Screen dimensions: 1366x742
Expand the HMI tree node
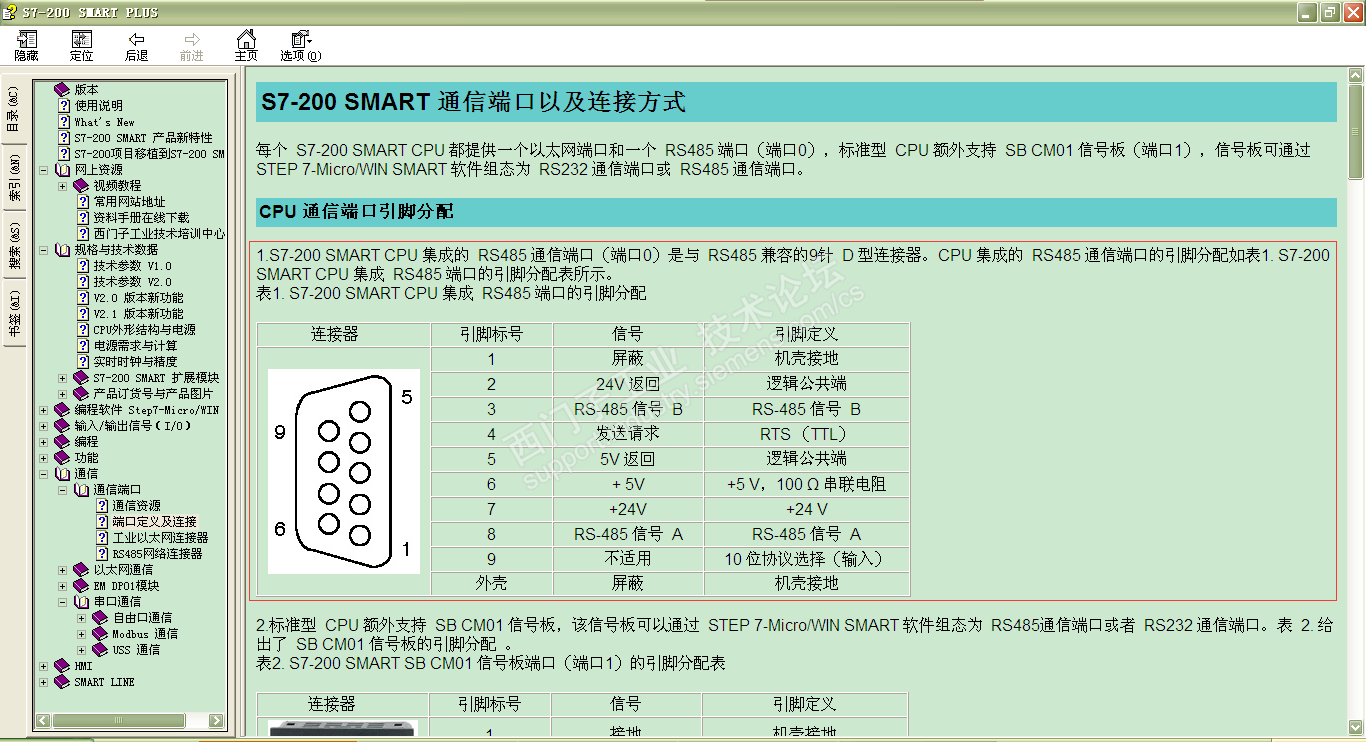pyautogui.click(x=43, y=666)
